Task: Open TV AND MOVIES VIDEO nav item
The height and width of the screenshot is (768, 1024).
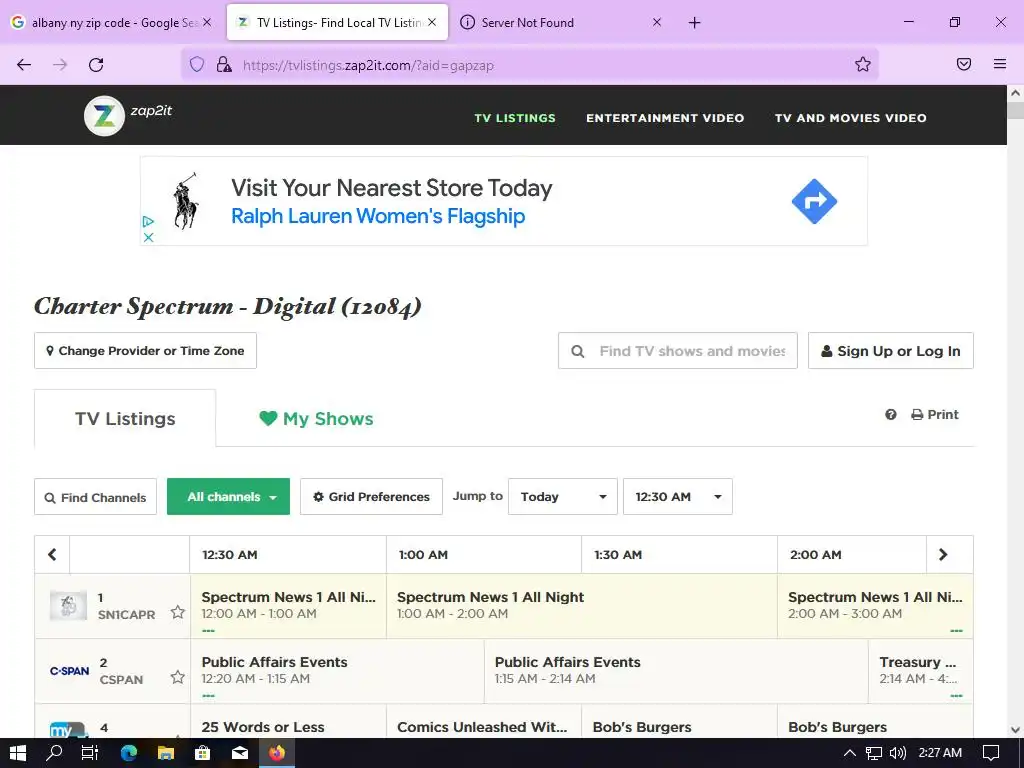Action: pos(850,118)
